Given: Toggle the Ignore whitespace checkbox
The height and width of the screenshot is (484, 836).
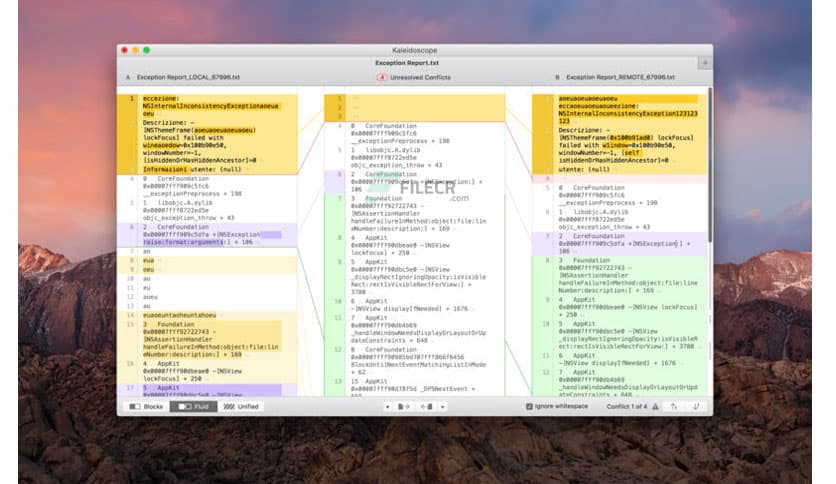Looking at the screenshot, I should point(530,407).
